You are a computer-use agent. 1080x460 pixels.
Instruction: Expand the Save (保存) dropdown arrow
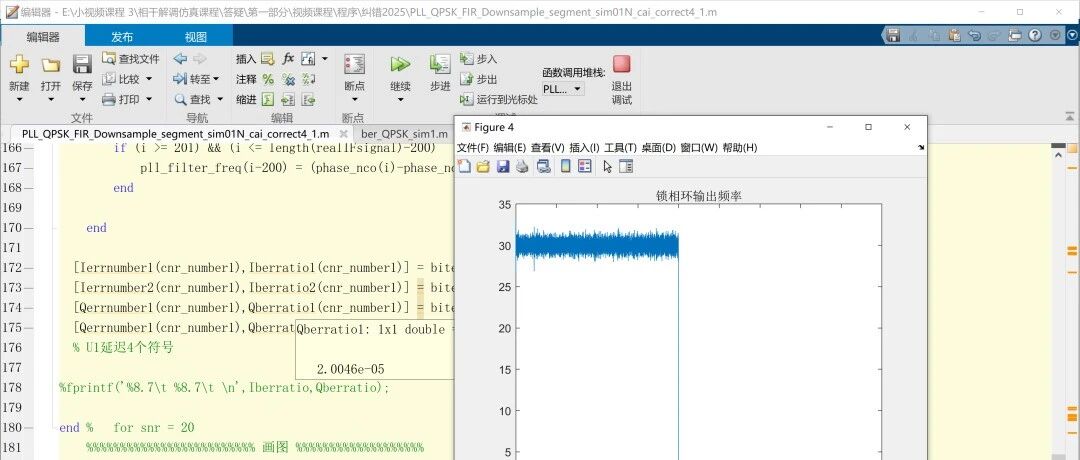click(82, 100)
